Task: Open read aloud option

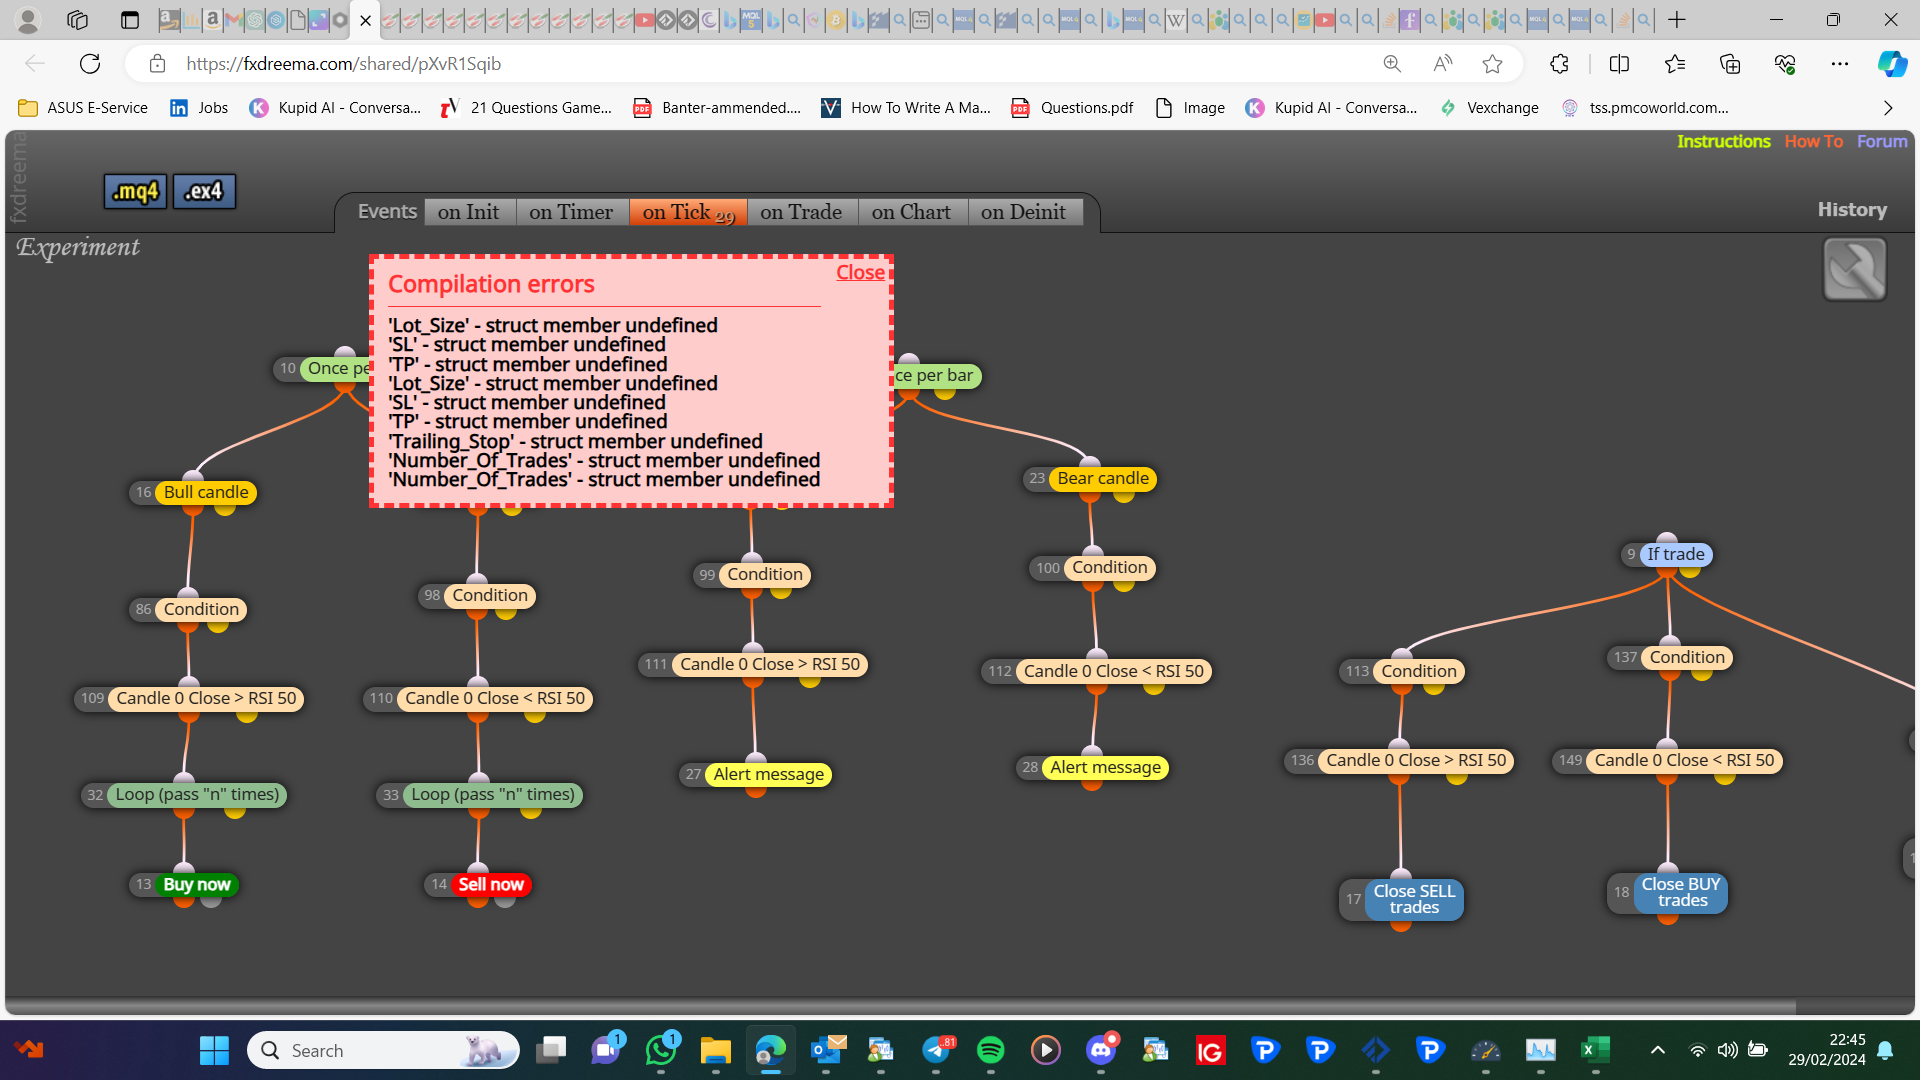Action: coord(1442,64)
